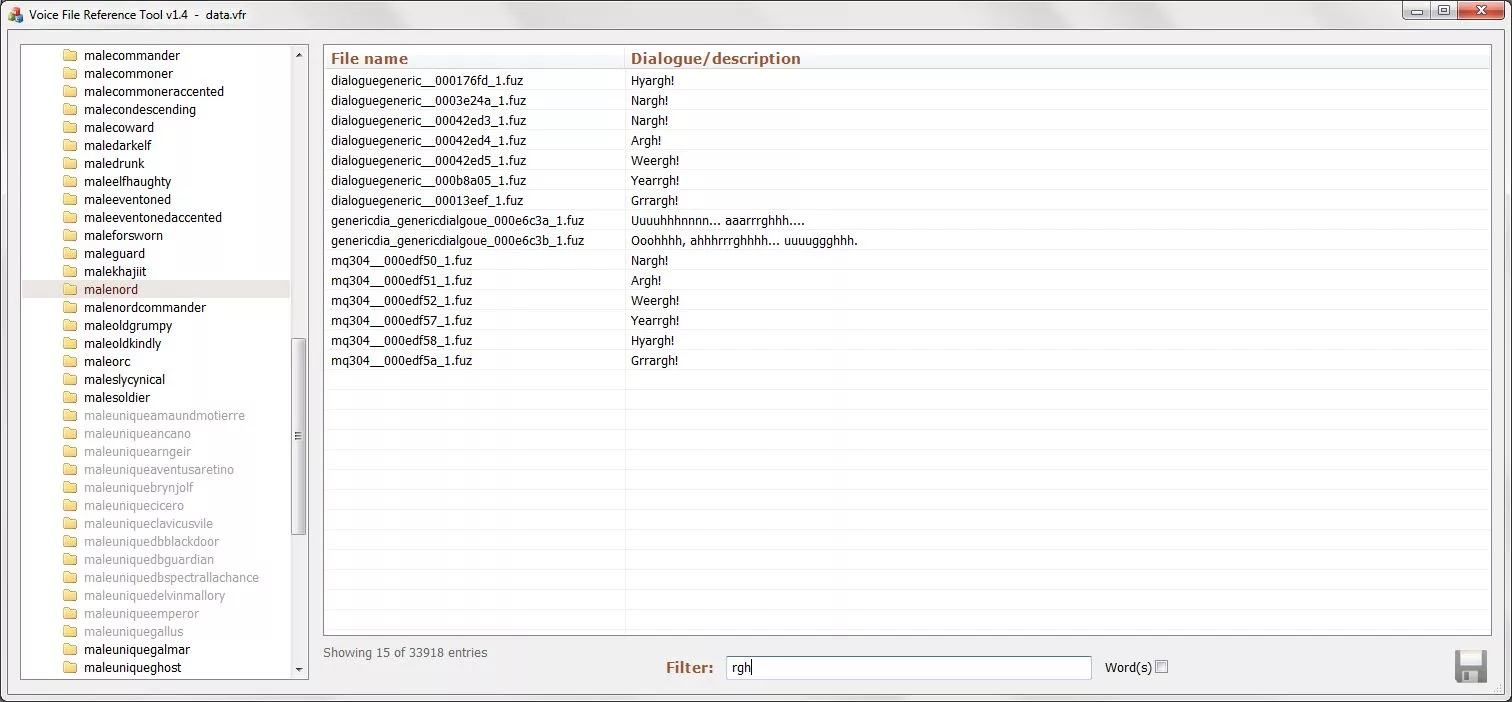Select the maleuniquedbspectrallachance folder
Screen dimensions: 1512x702
[x=171, y=578]
